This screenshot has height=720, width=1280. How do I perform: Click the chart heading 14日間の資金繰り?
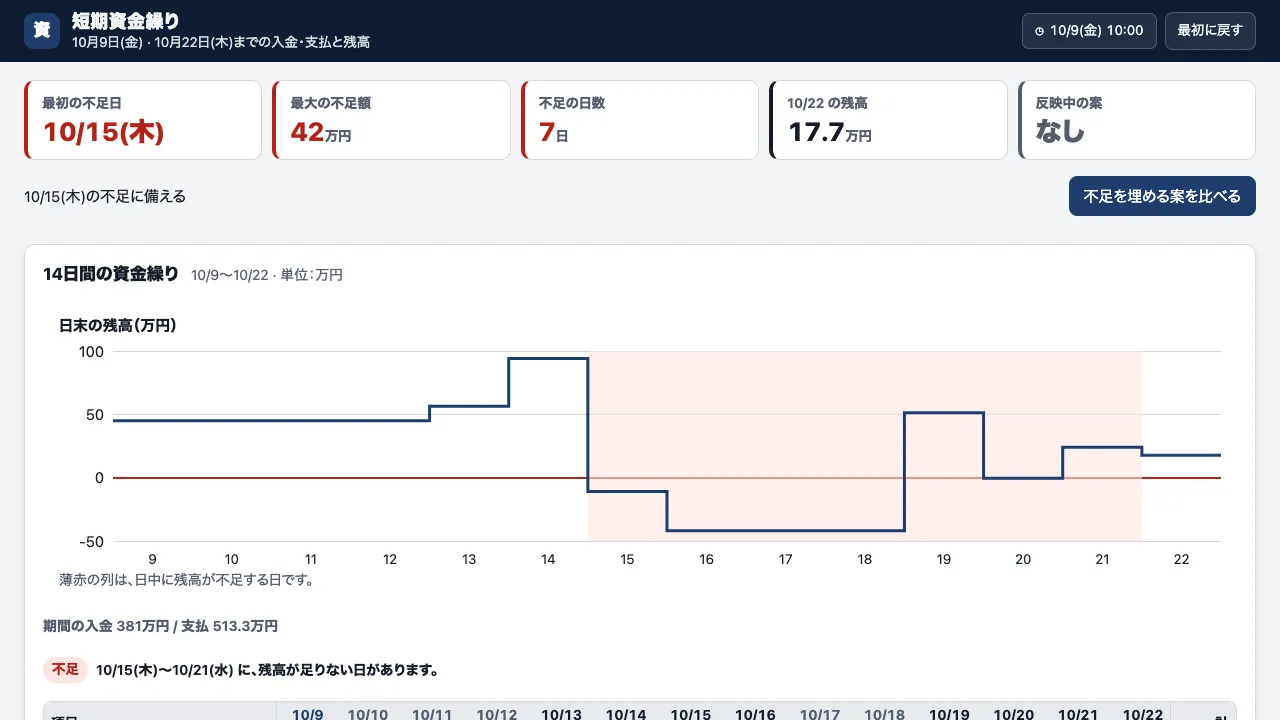tap(111, 274)
